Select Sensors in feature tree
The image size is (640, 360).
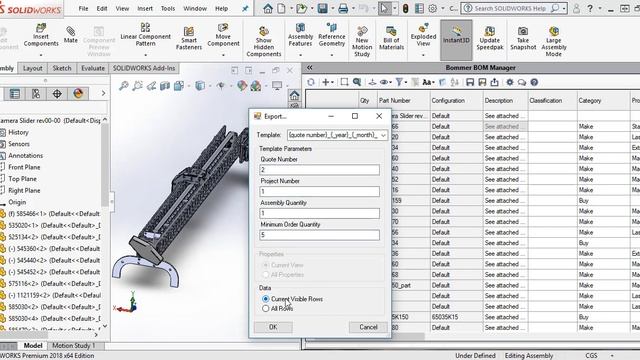pos(19,144)
